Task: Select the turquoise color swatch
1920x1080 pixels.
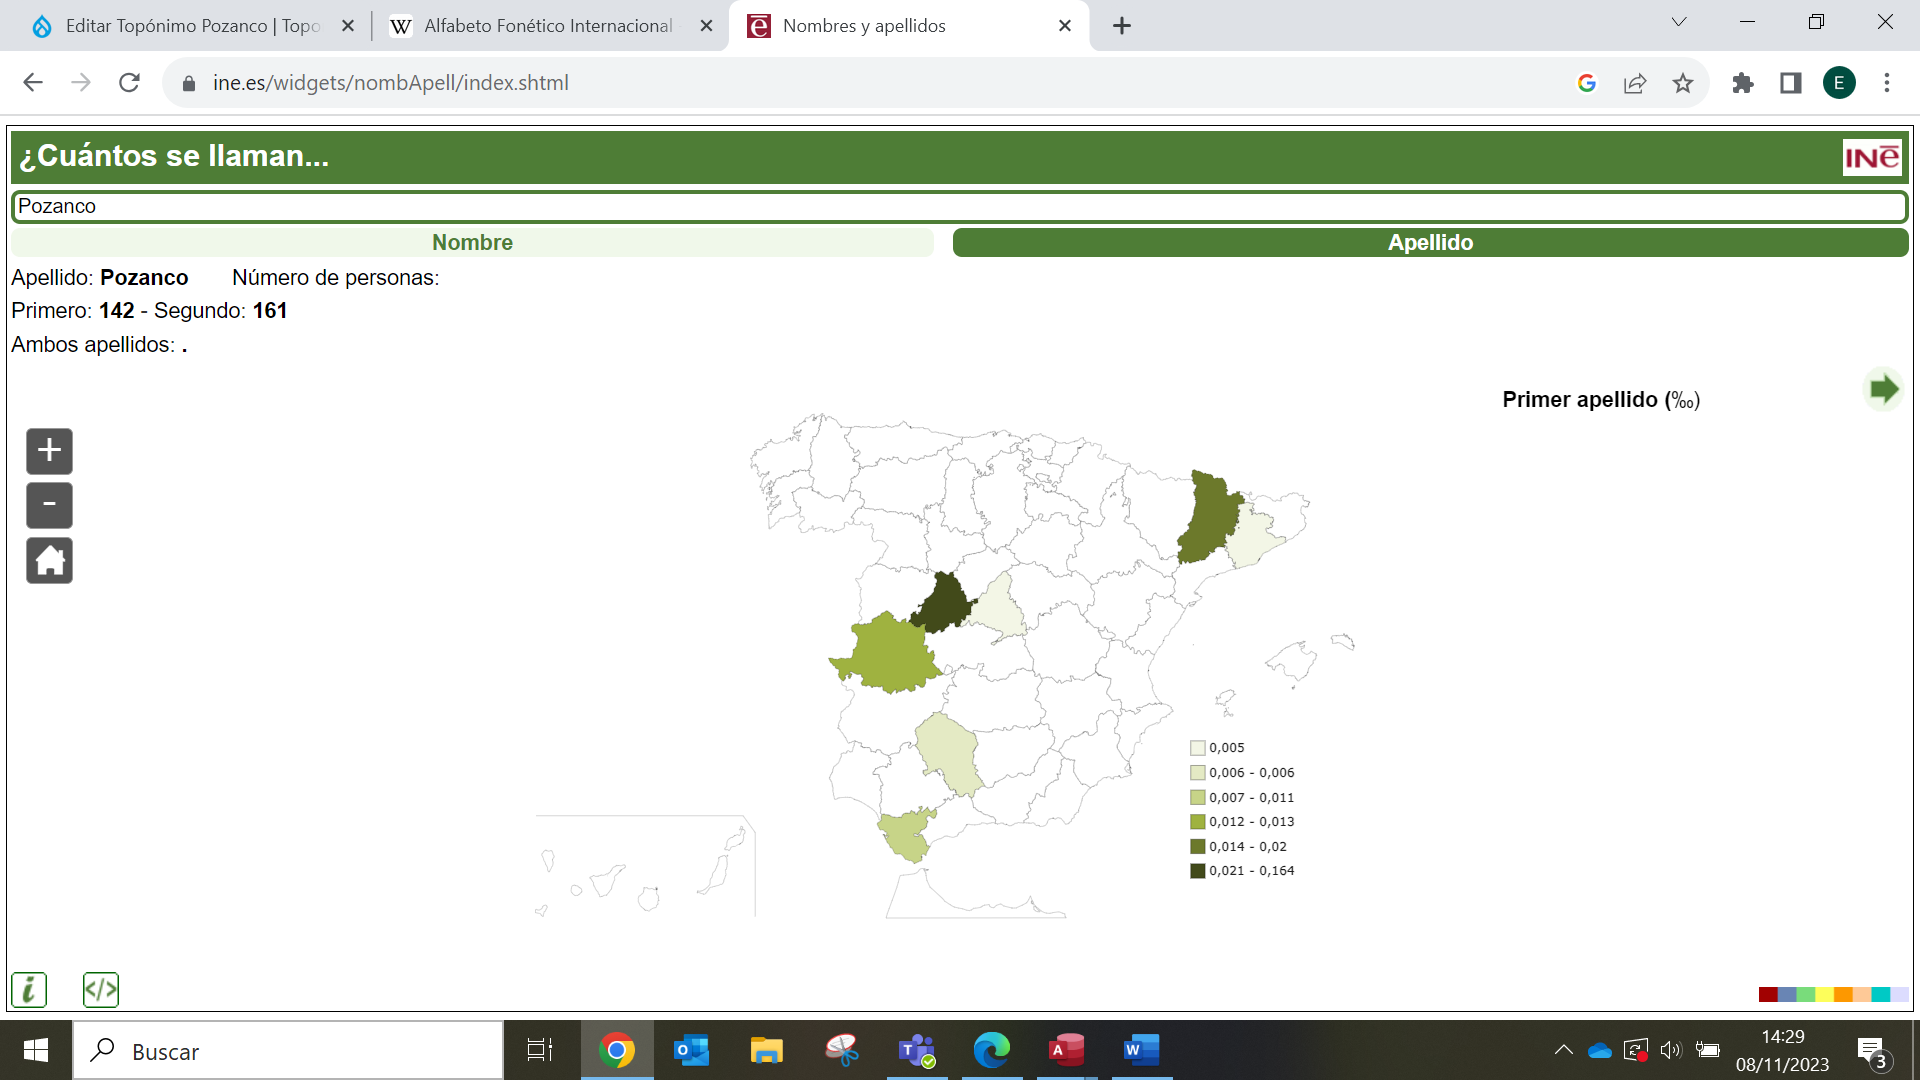Action: click(1881, 994)
